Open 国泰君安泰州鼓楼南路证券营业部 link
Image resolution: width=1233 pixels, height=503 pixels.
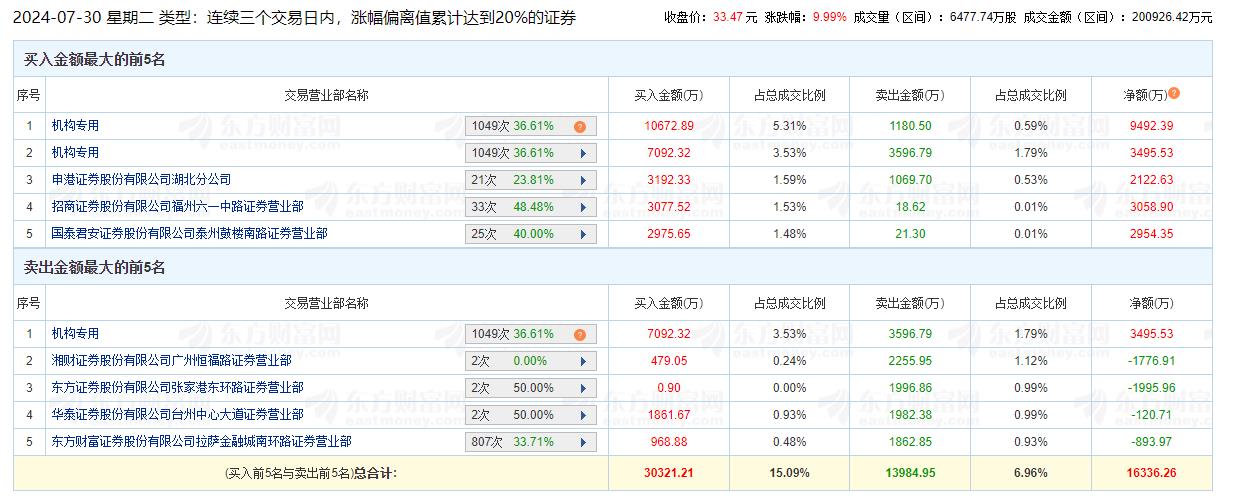point(189,234)
